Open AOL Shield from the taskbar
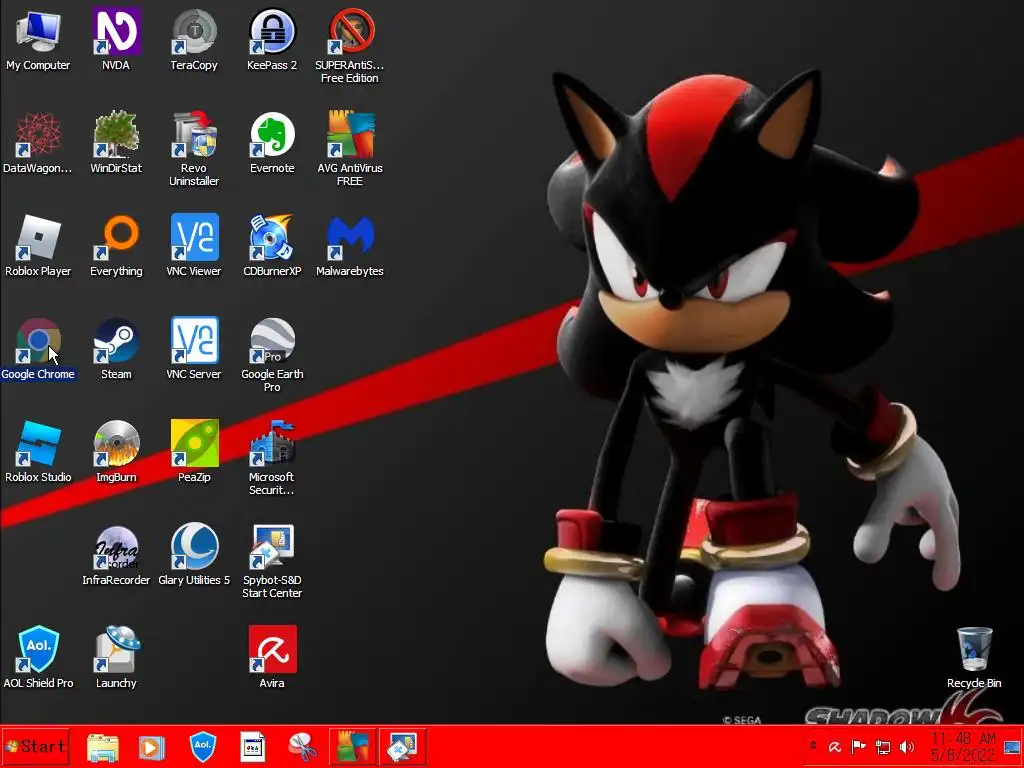Screen dimensions: 1024x768 pyautogui.click(x=202, y=747)
